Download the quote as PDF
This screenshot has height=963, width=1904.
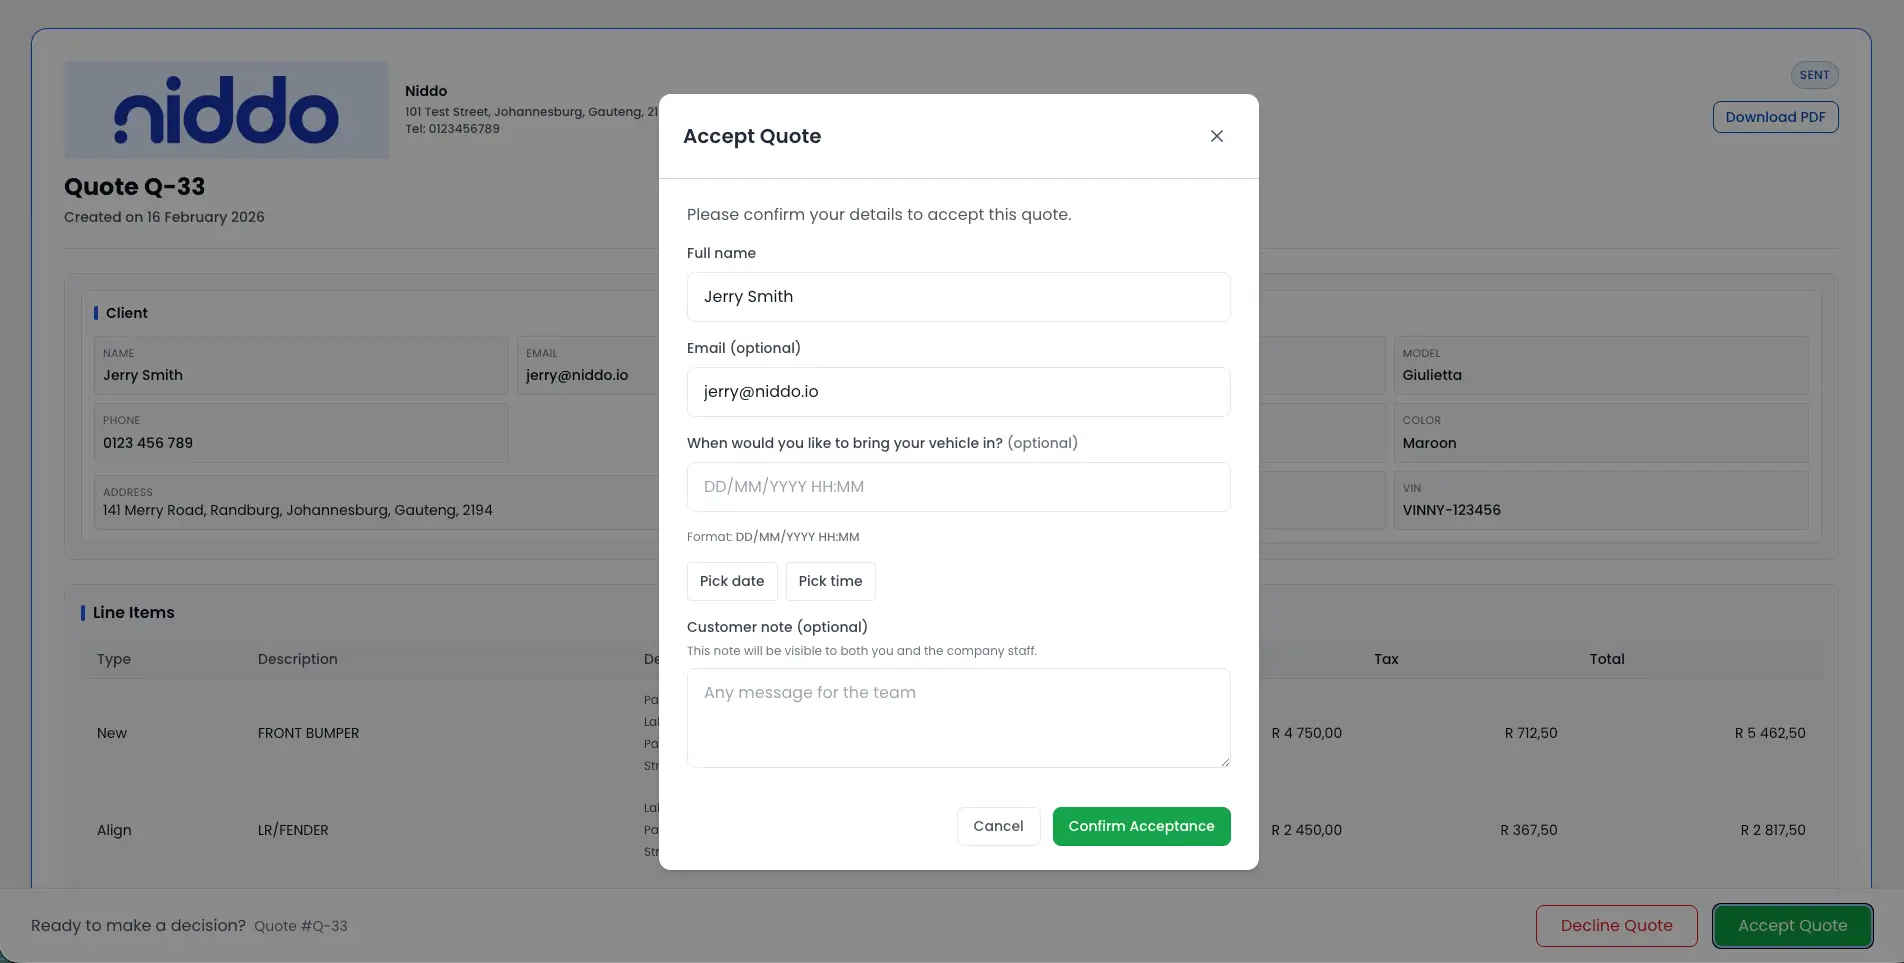(1775, 117)
